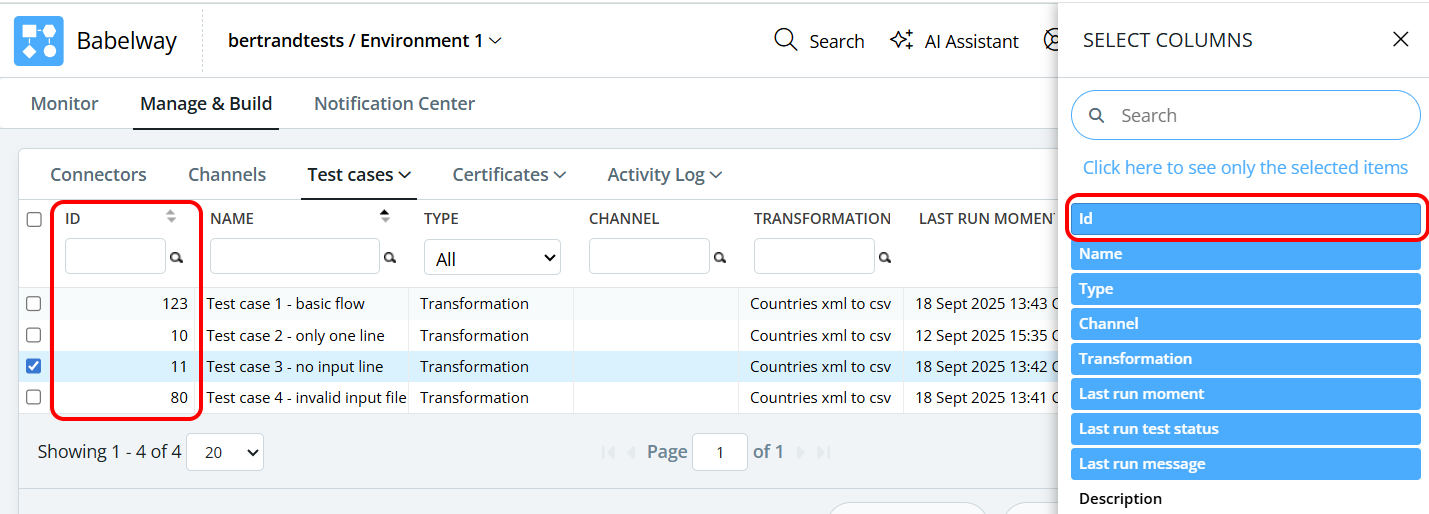This screenshot has width=1429, height=514.
Task: Click '18 Sept 2025 13:43' last run cell
Action: point(981,303)
